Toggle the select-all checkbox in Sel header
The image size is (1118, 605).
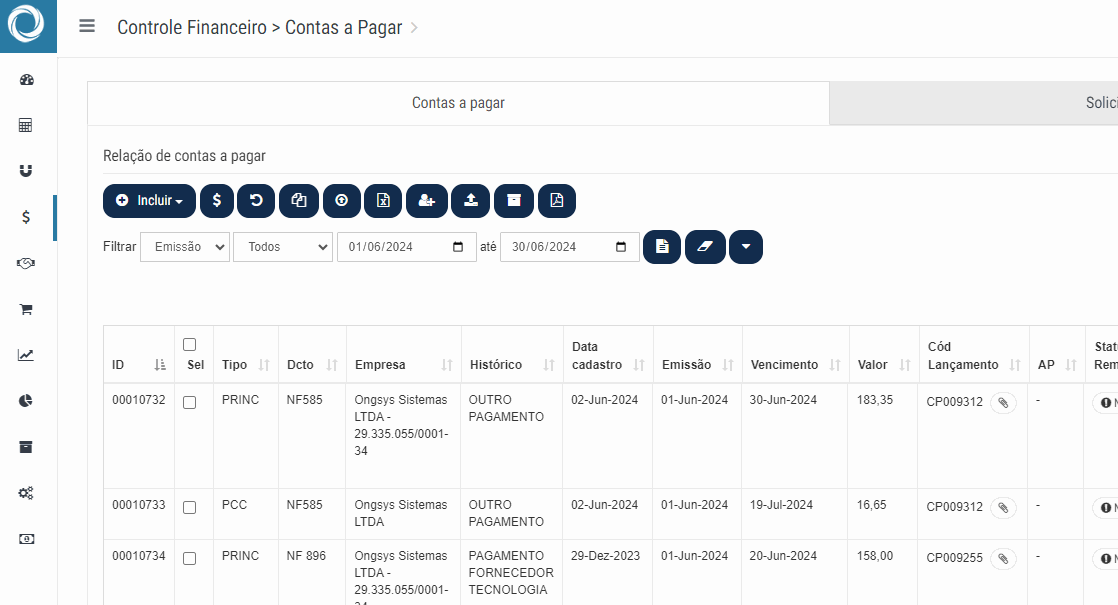point(189,345)
